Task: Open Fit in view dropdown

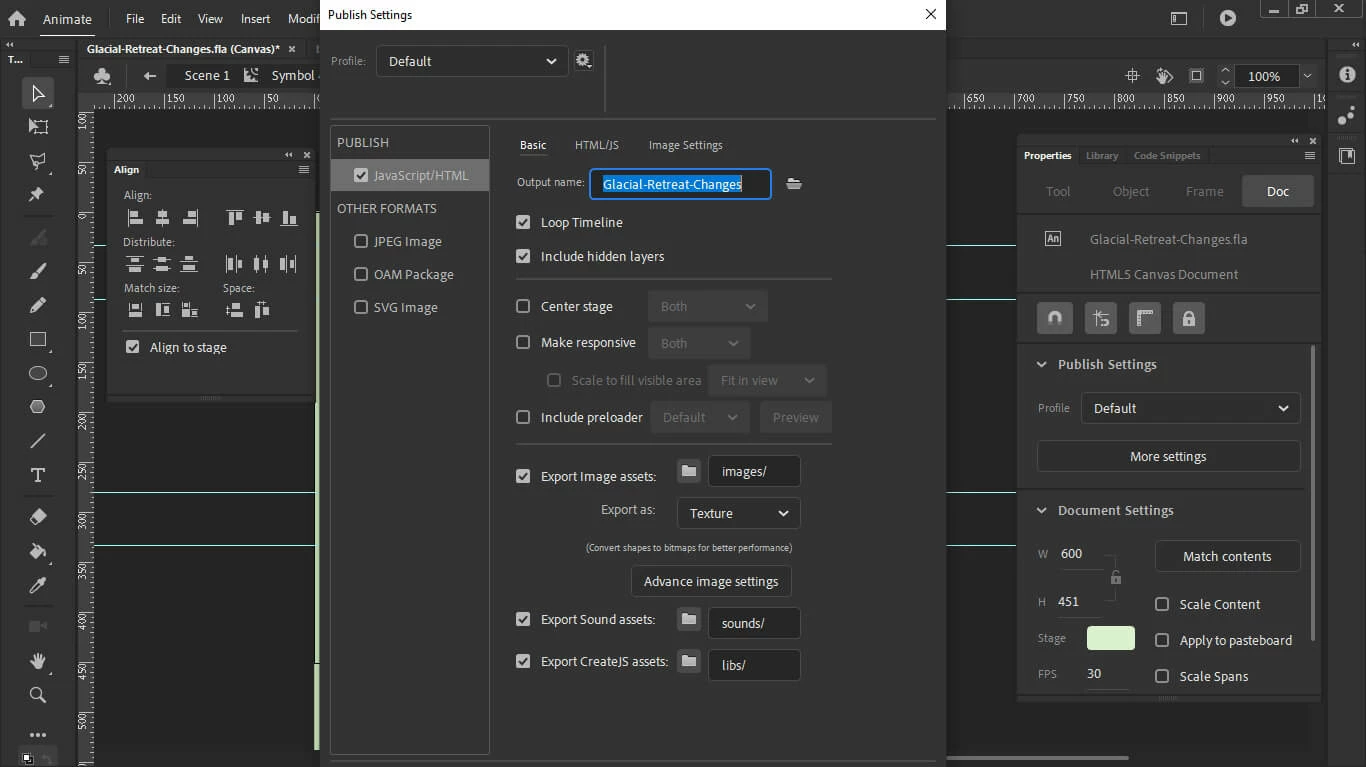Action: (767, 380)
